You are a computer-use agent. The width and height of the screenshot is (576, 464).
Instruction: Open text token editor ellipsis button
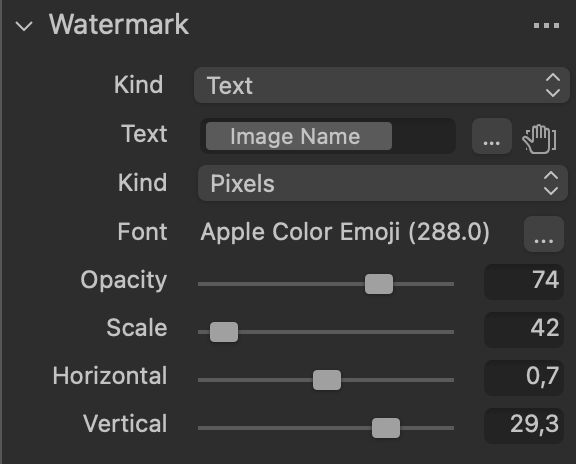coord(492,136)
